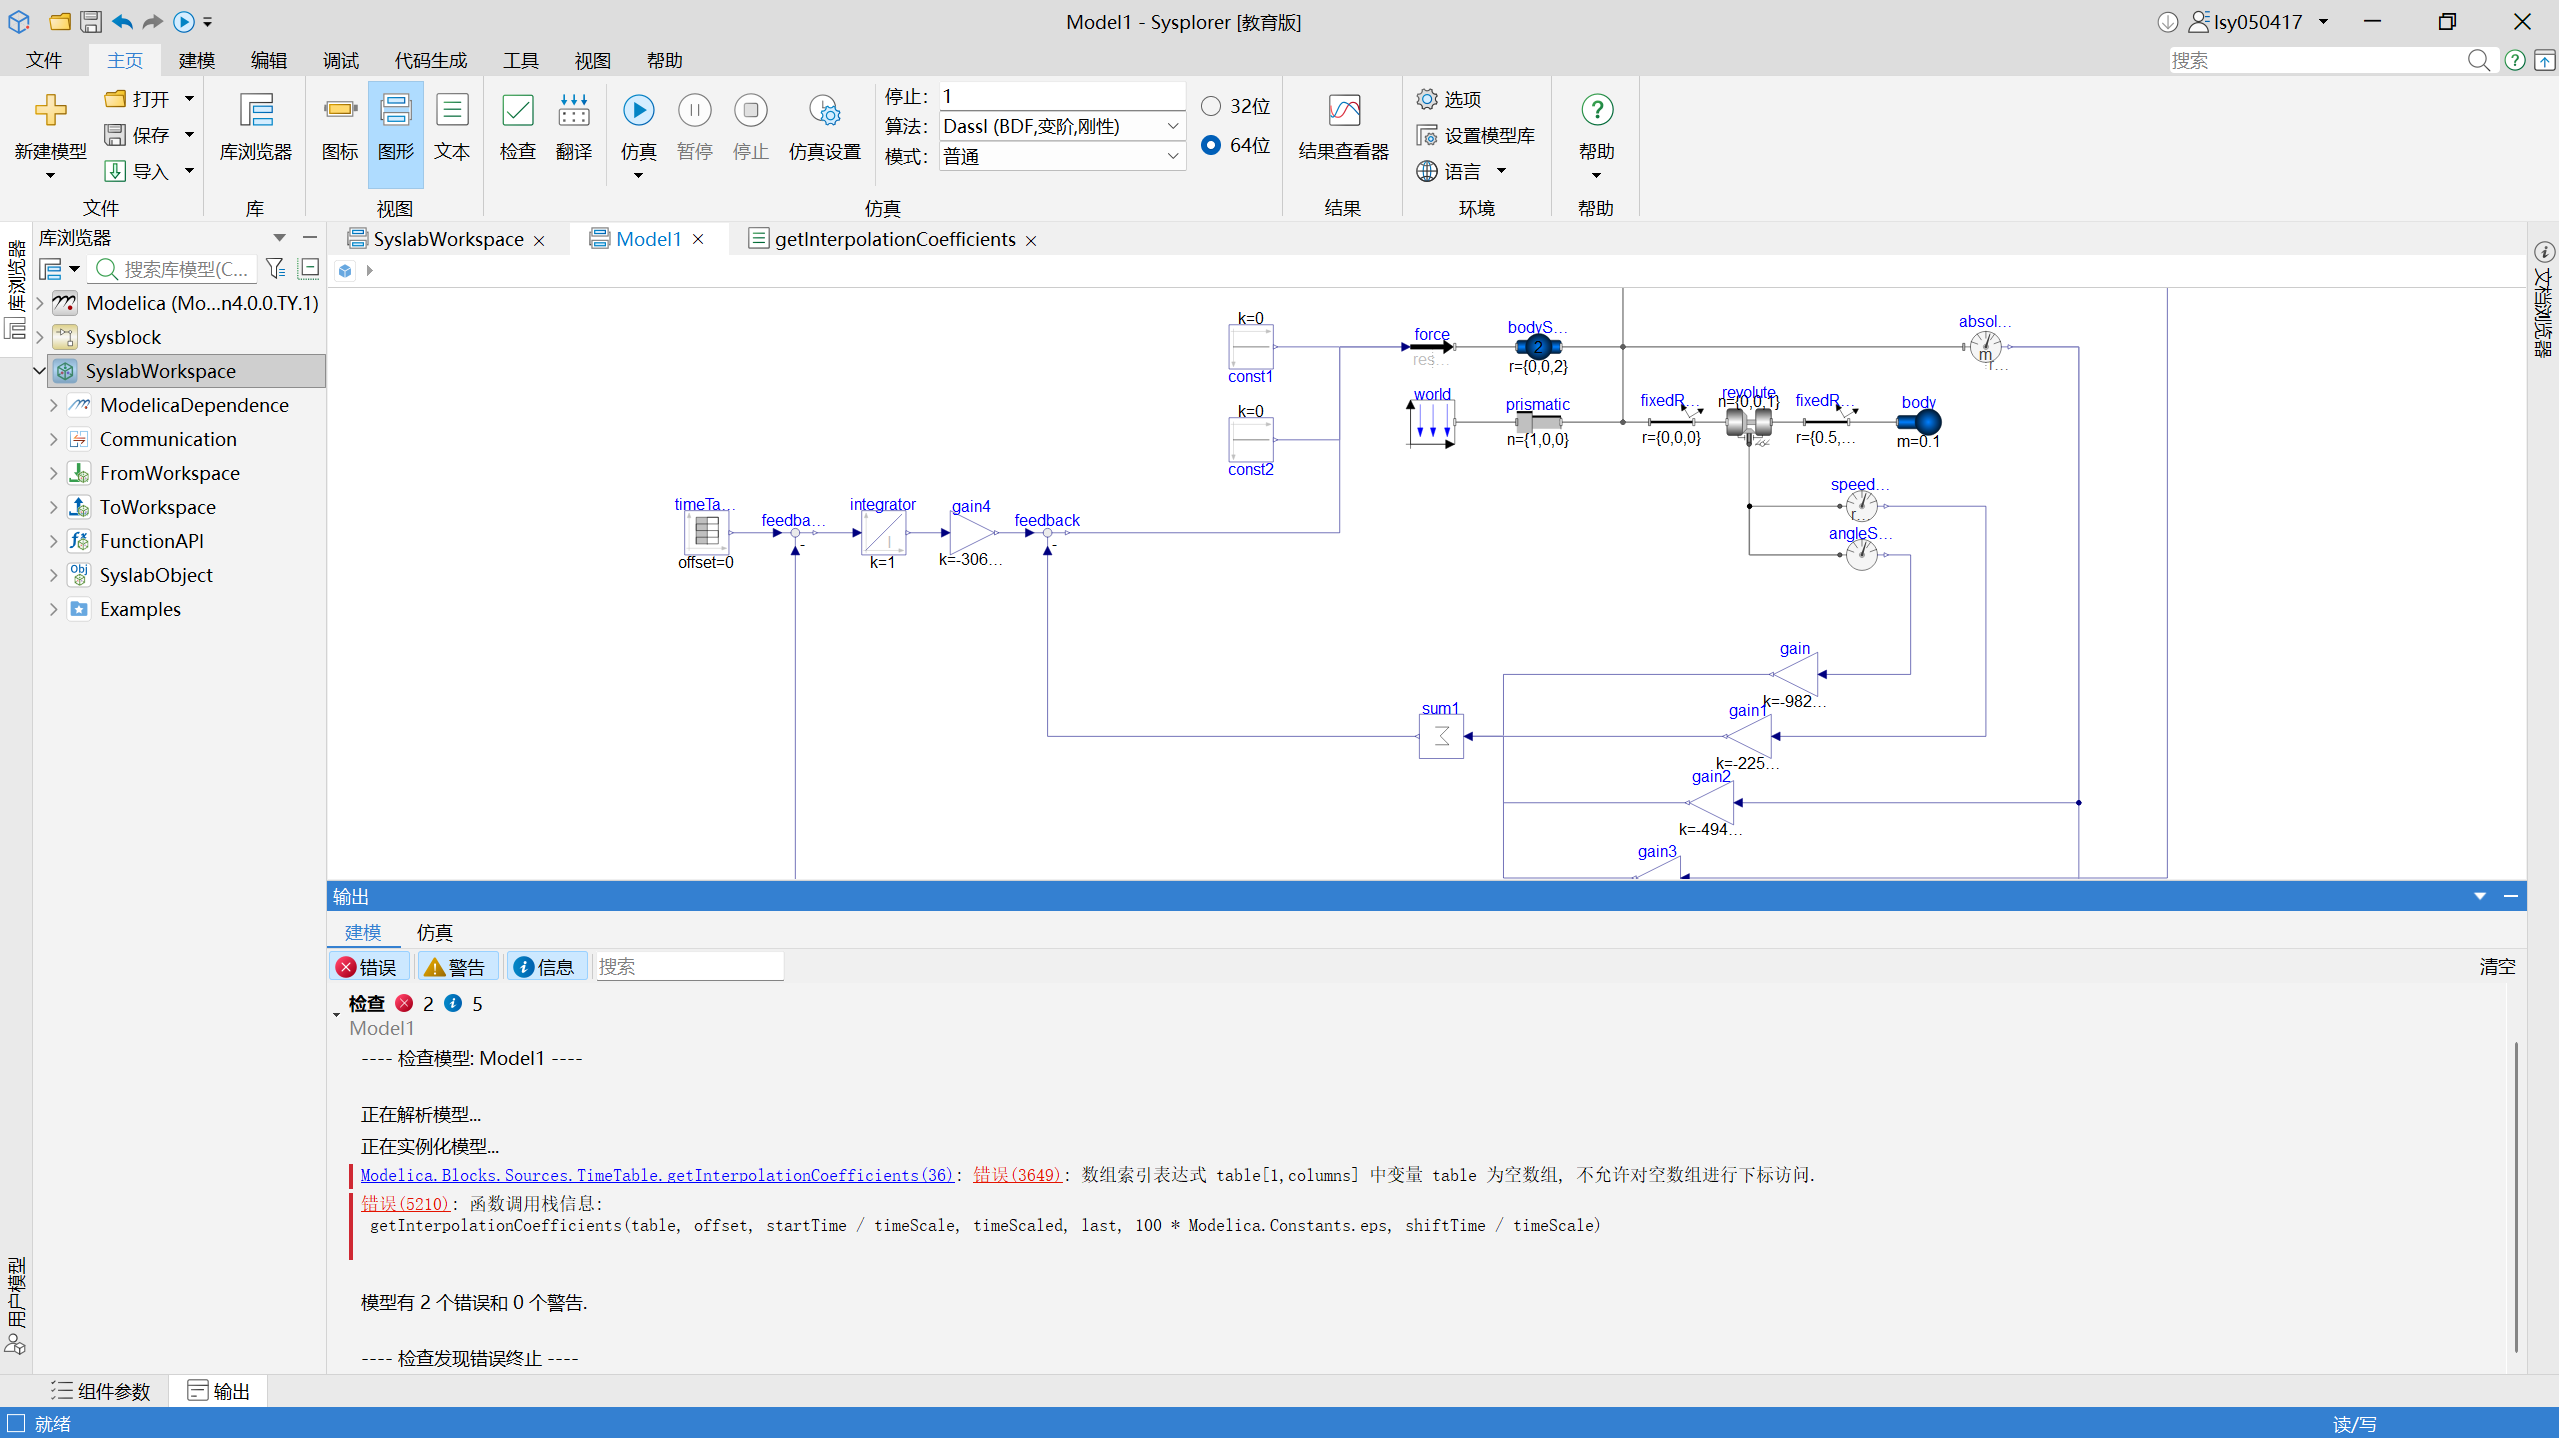
Task: Select the integrator block in diagram
Action: (883, 533)
